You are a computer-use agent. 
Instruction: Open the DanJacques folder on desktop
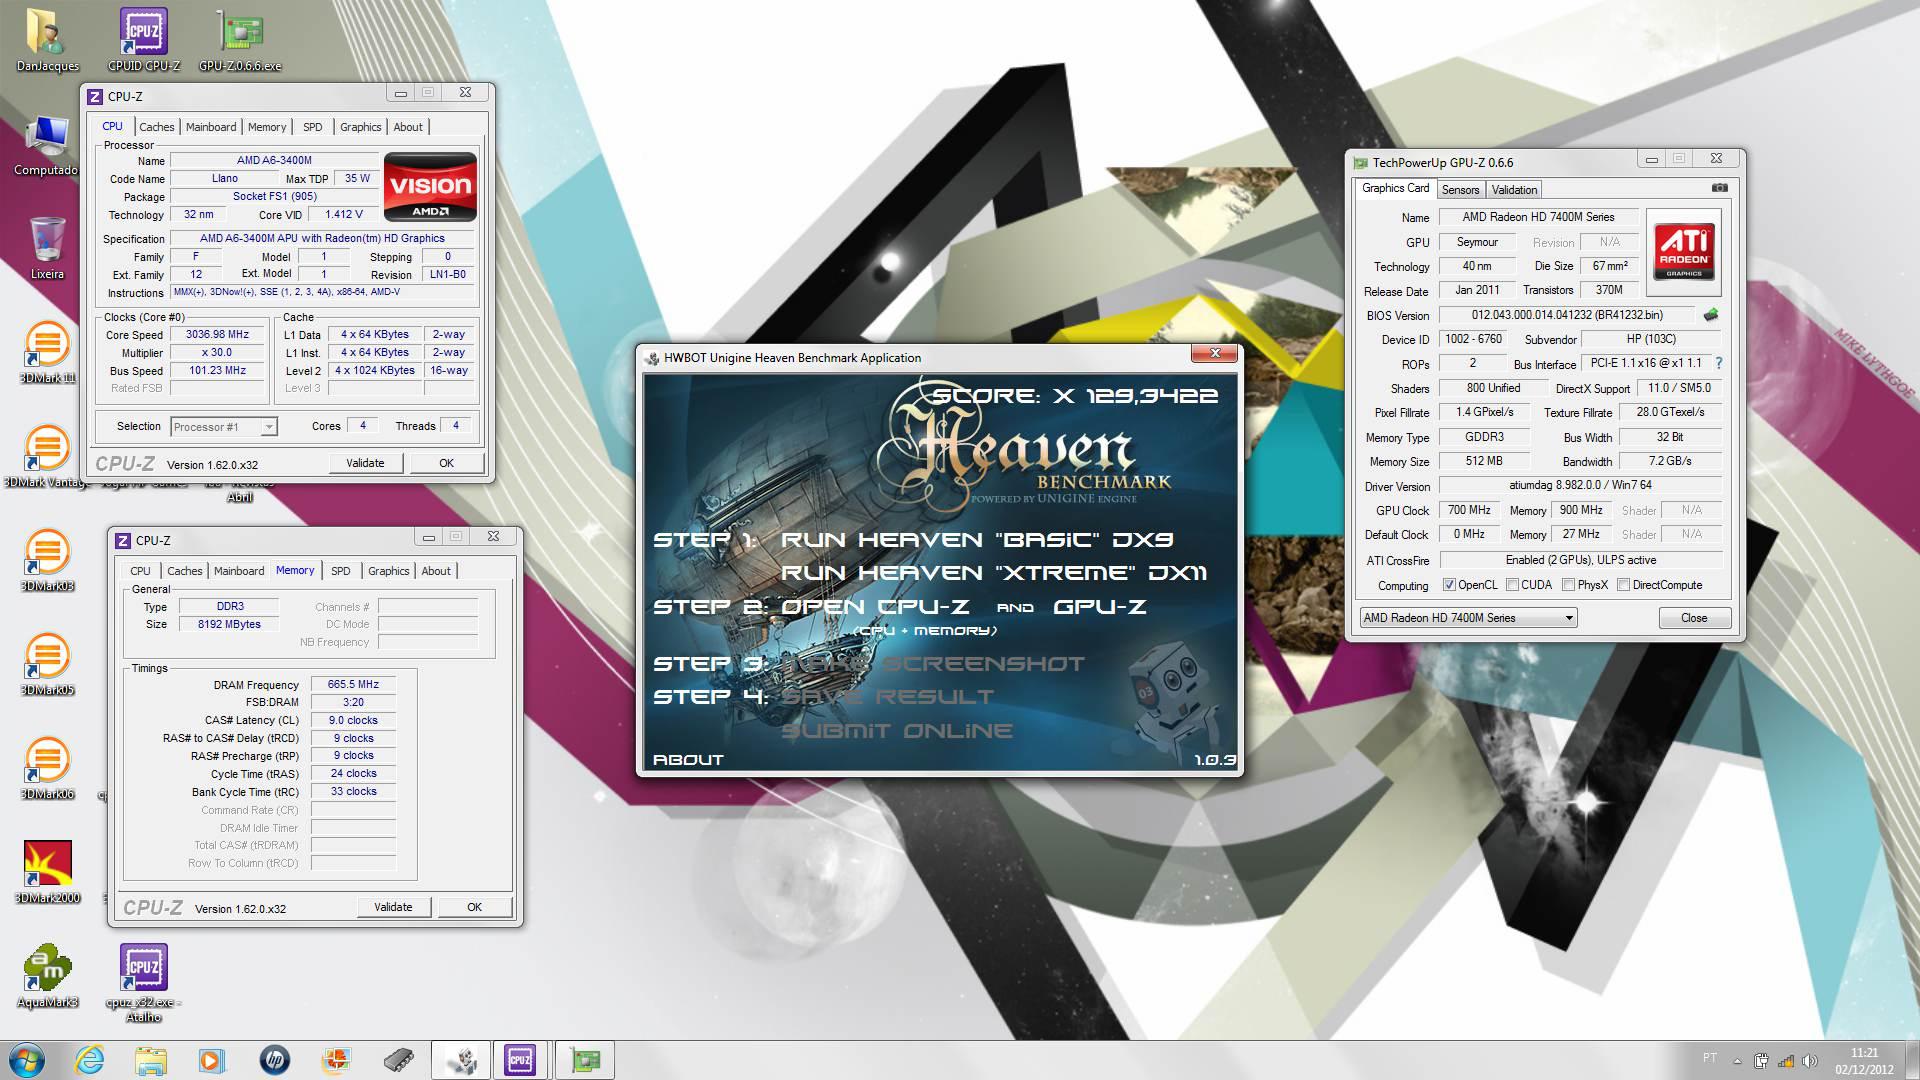pyautogui.click(x=47, y=40)
